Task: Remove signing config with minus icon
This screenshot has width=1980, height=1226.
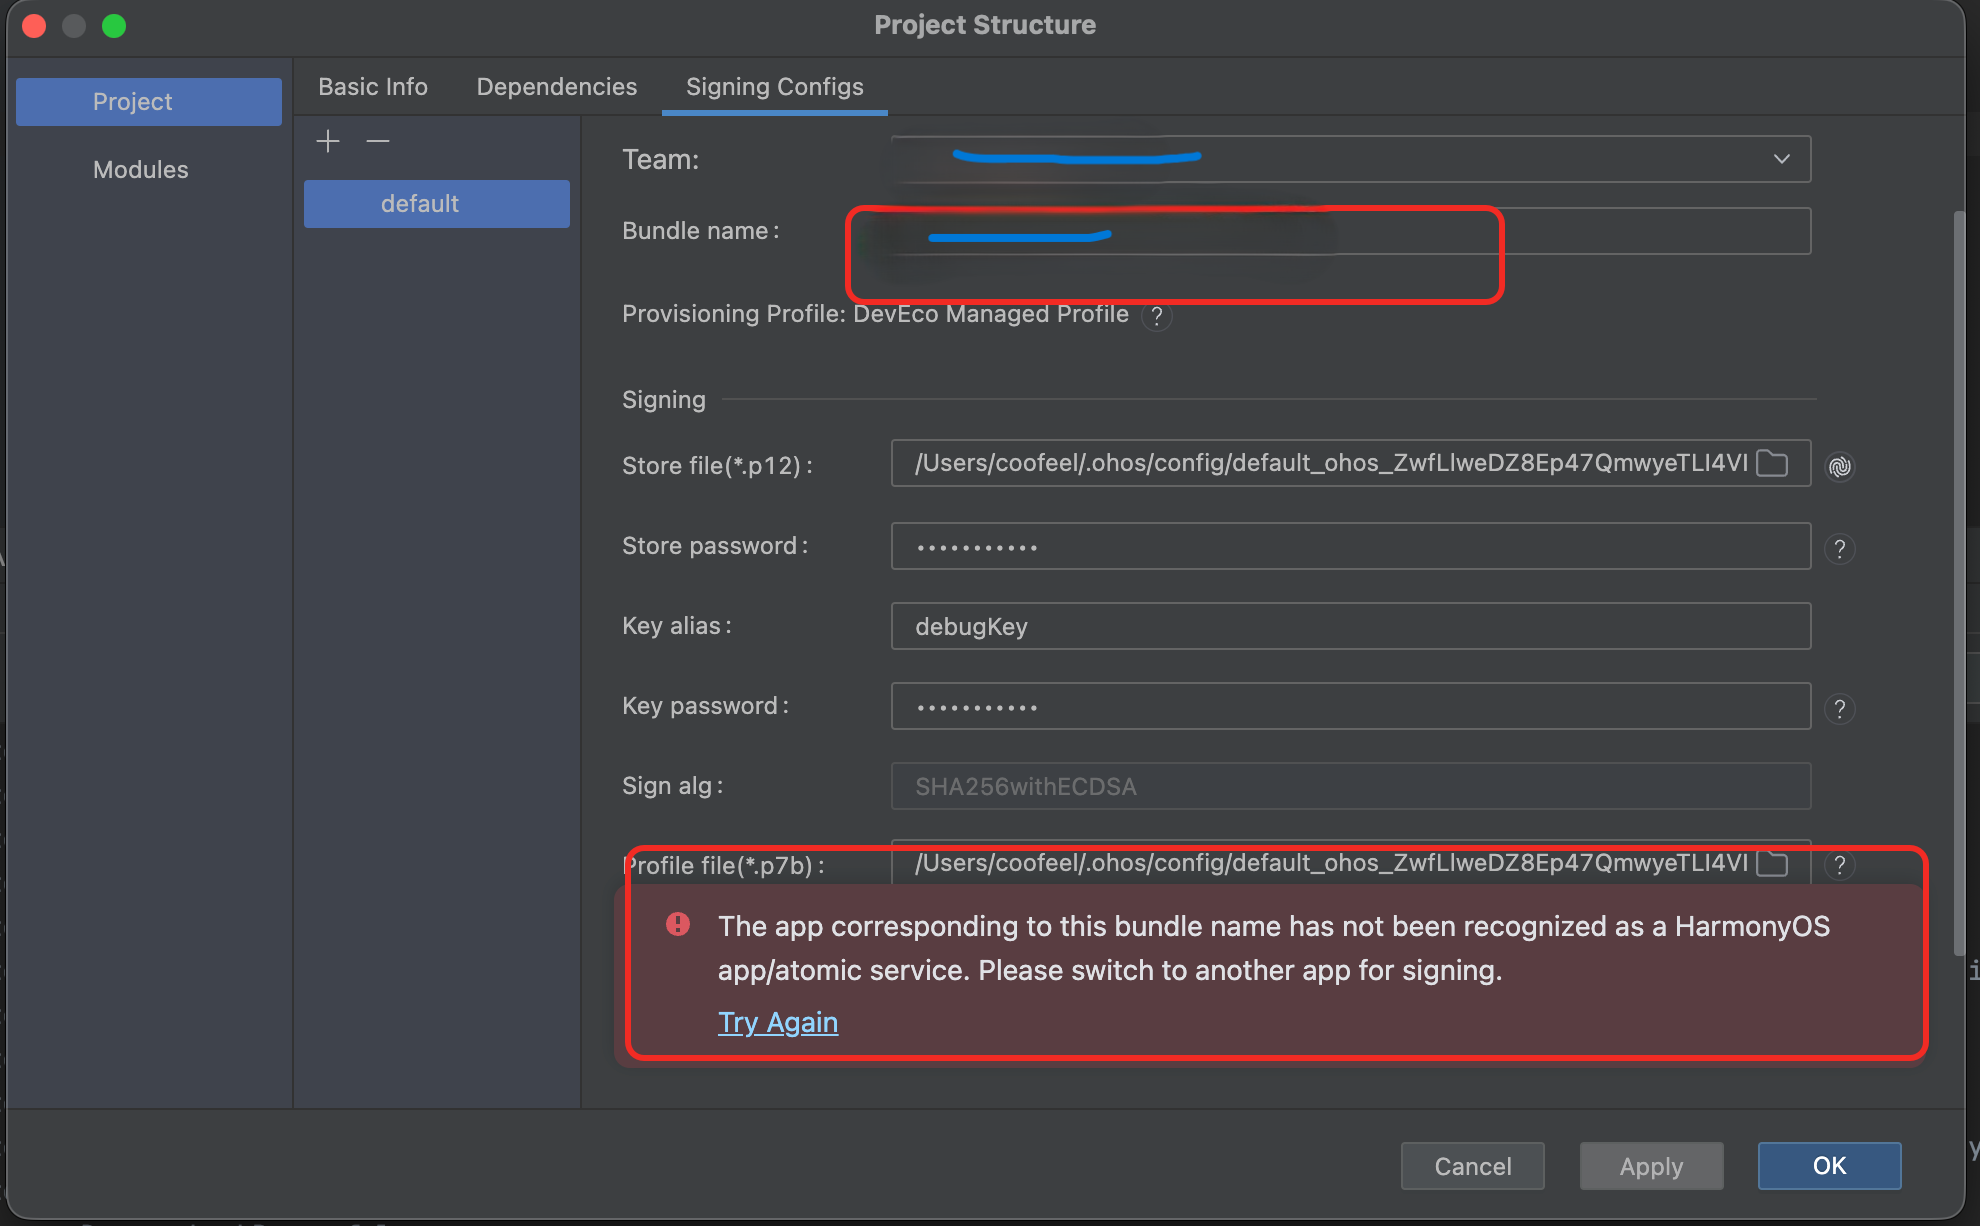Action: [378, 141]
